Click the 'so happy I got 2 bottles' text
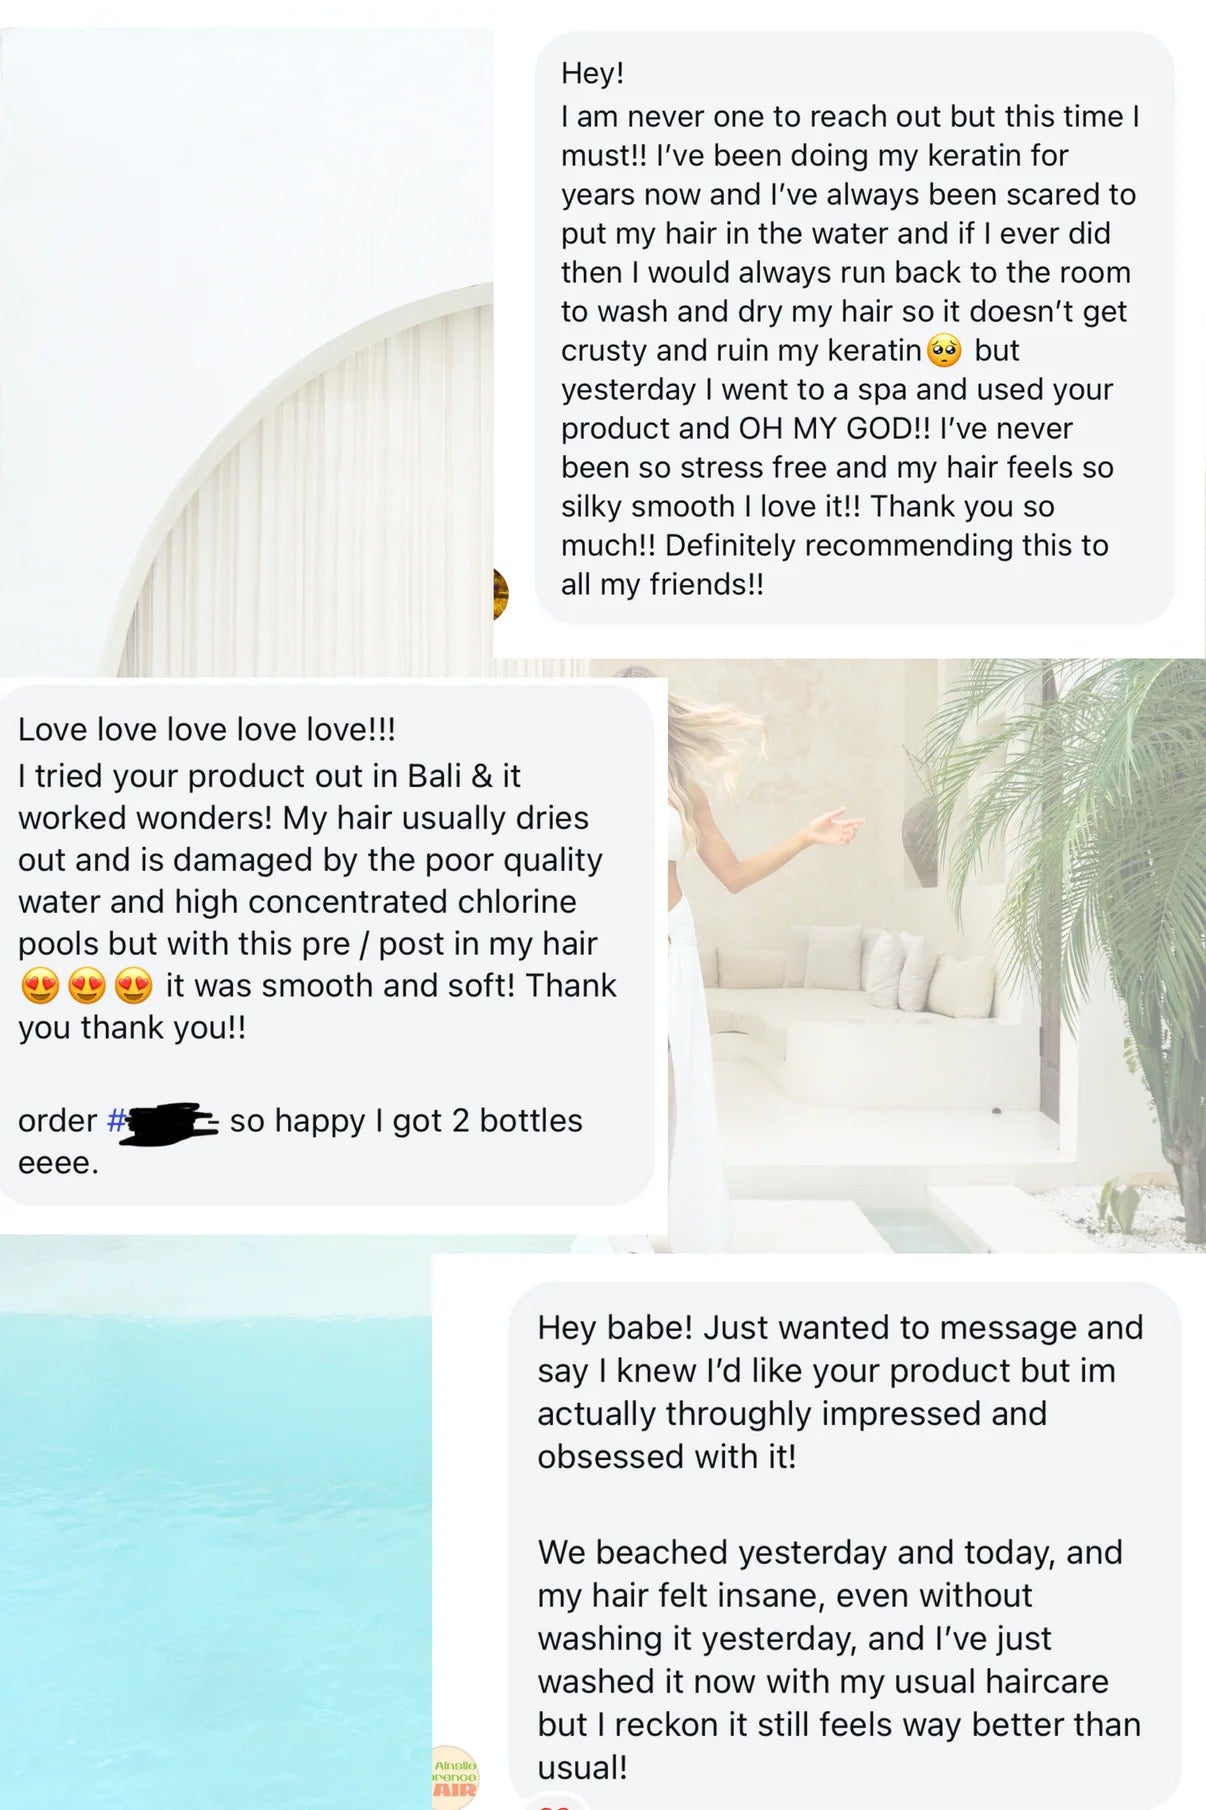This screenshot has height=1810, width=1206. click(406, 1121)
